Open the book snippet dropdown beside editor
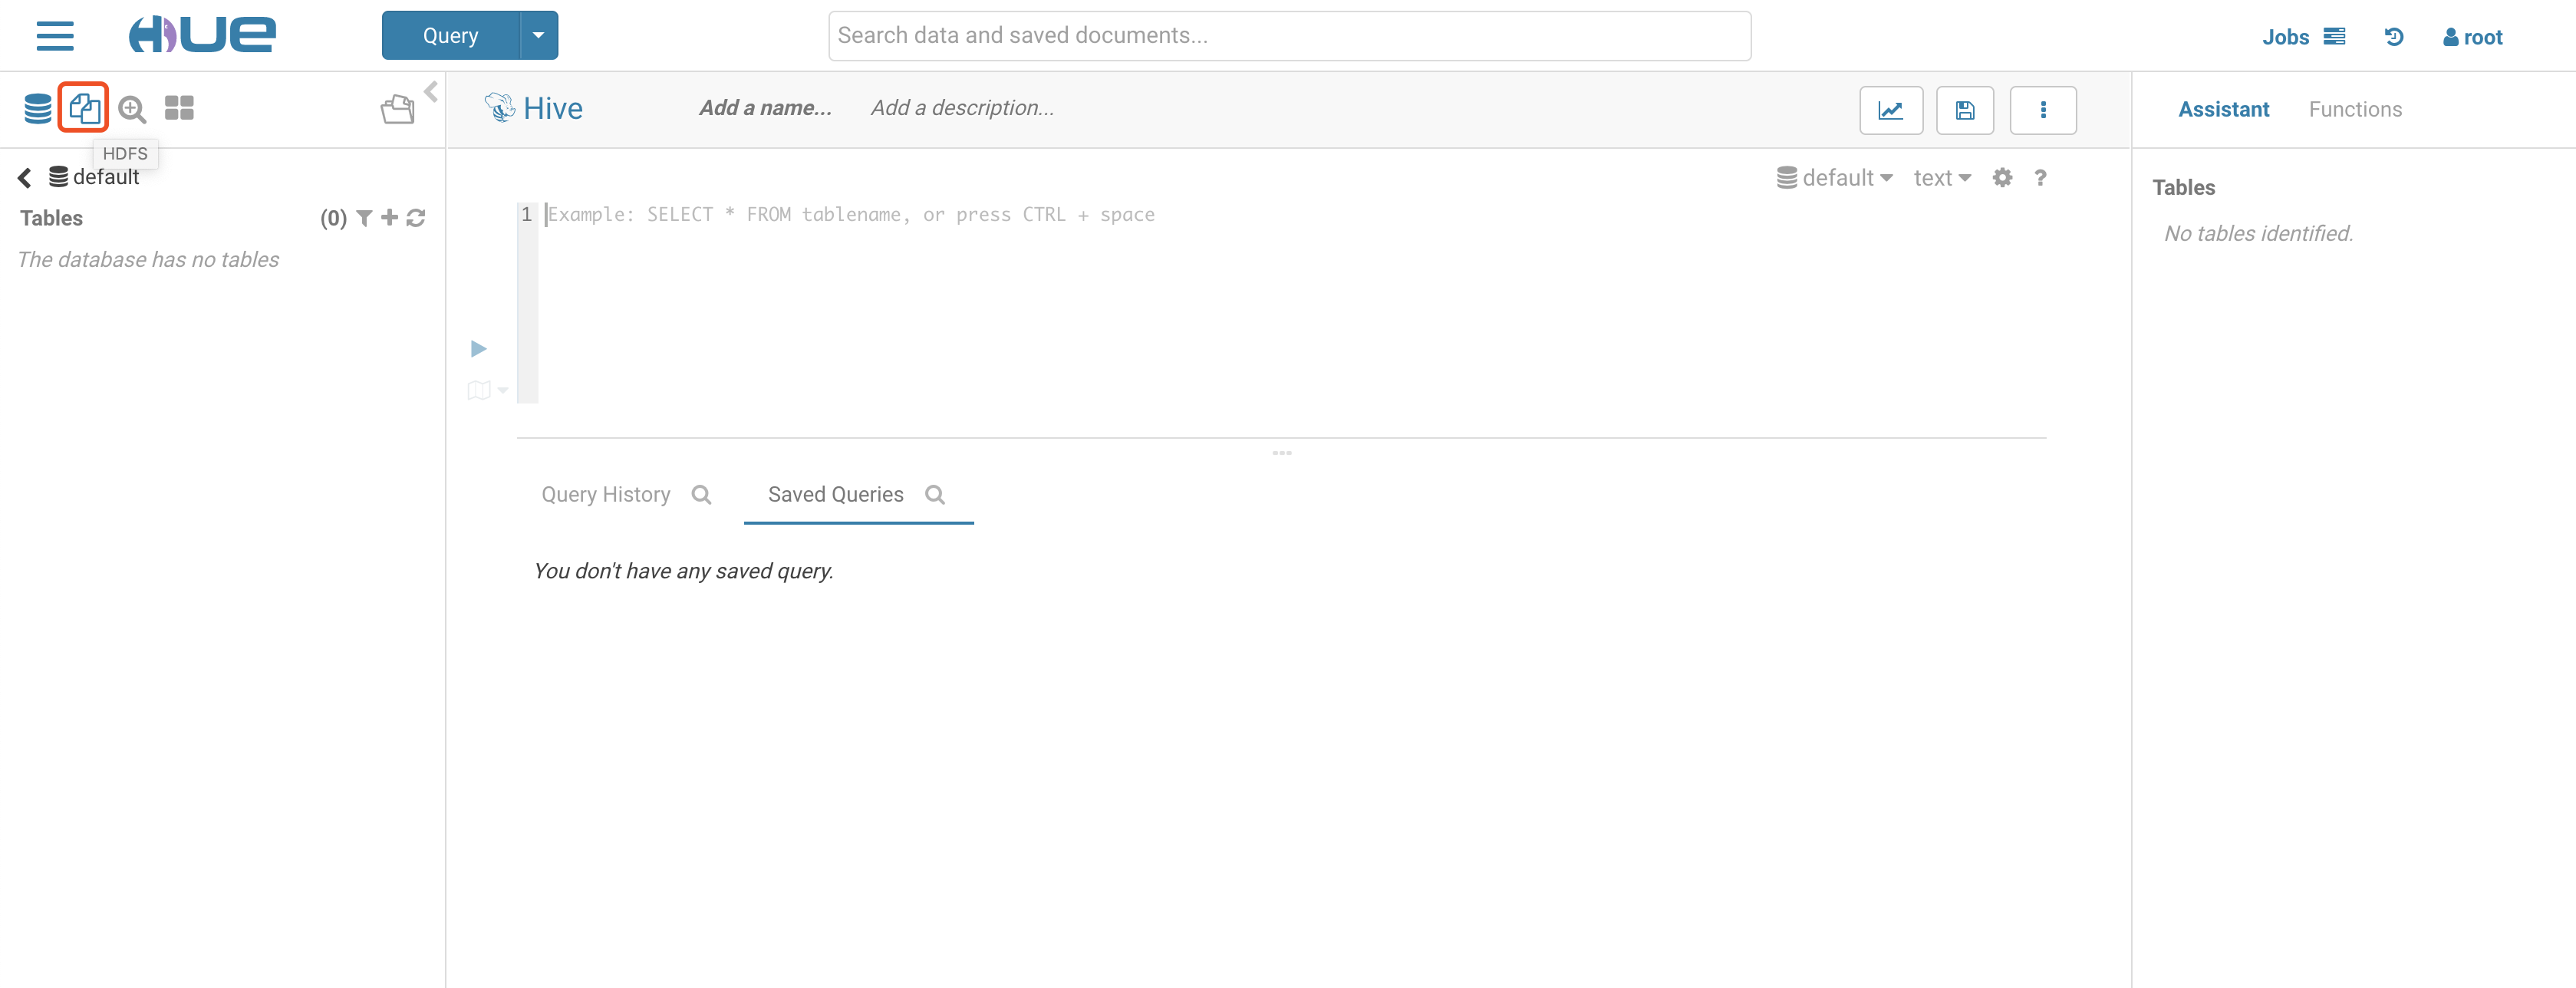 point(487,390)
